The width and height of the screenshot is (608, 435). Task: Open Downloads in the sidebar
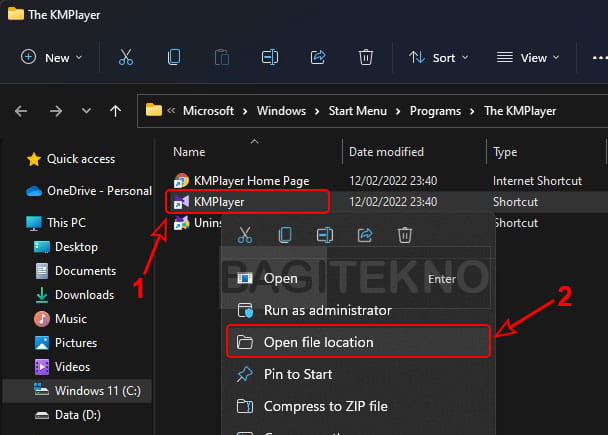[74, 295]
